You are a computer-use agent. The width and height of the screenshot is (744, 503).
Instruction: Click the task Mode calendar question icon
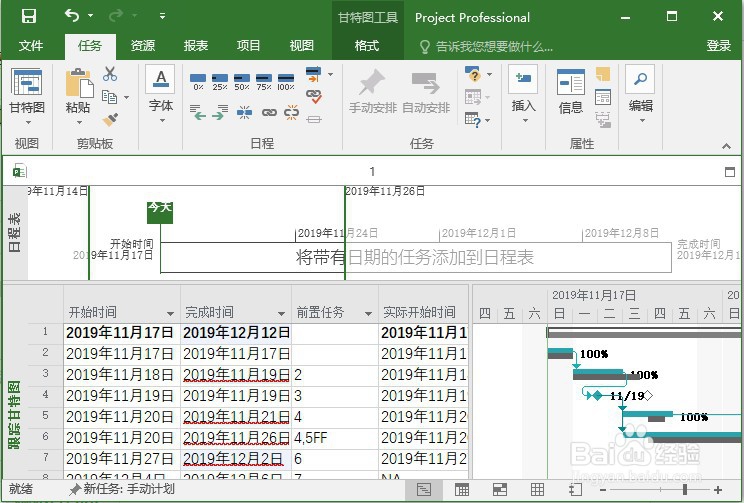473,119
